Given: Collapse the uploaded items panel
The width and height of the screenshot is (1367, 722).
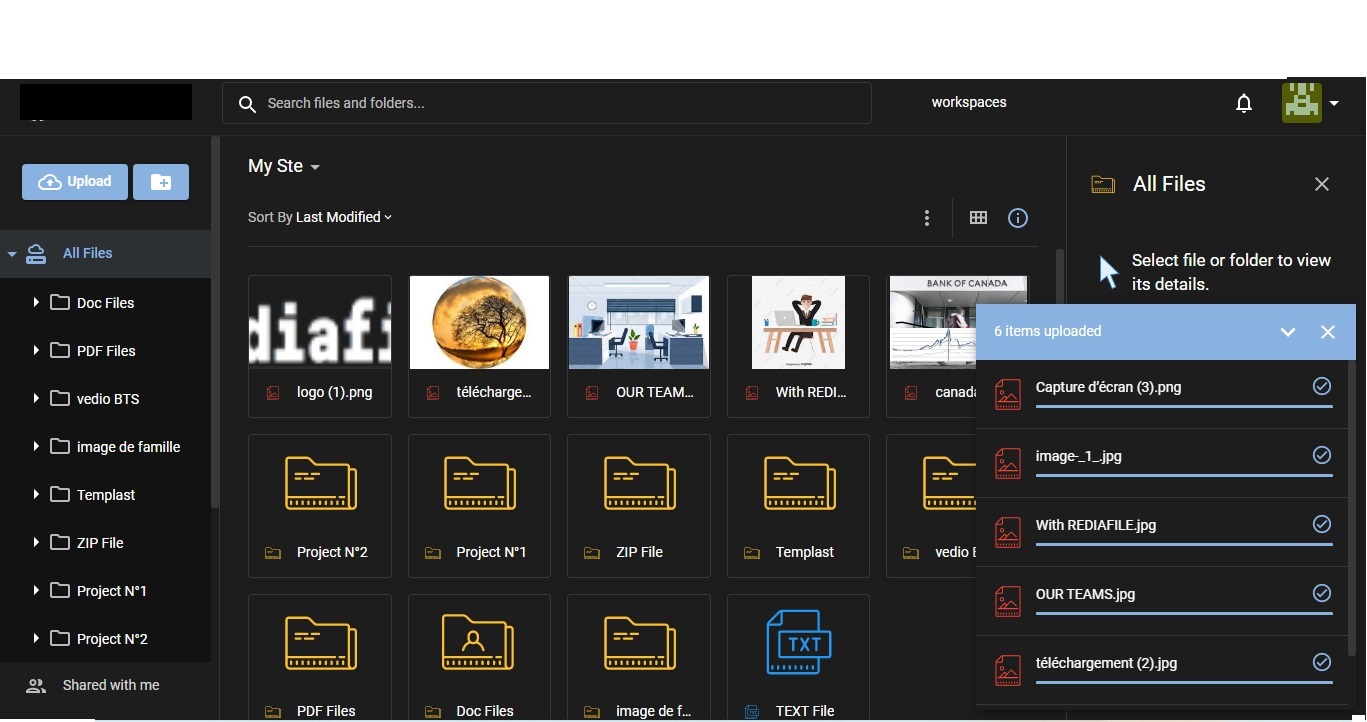Looking at the screenshot, I should tap(1288, 332).
